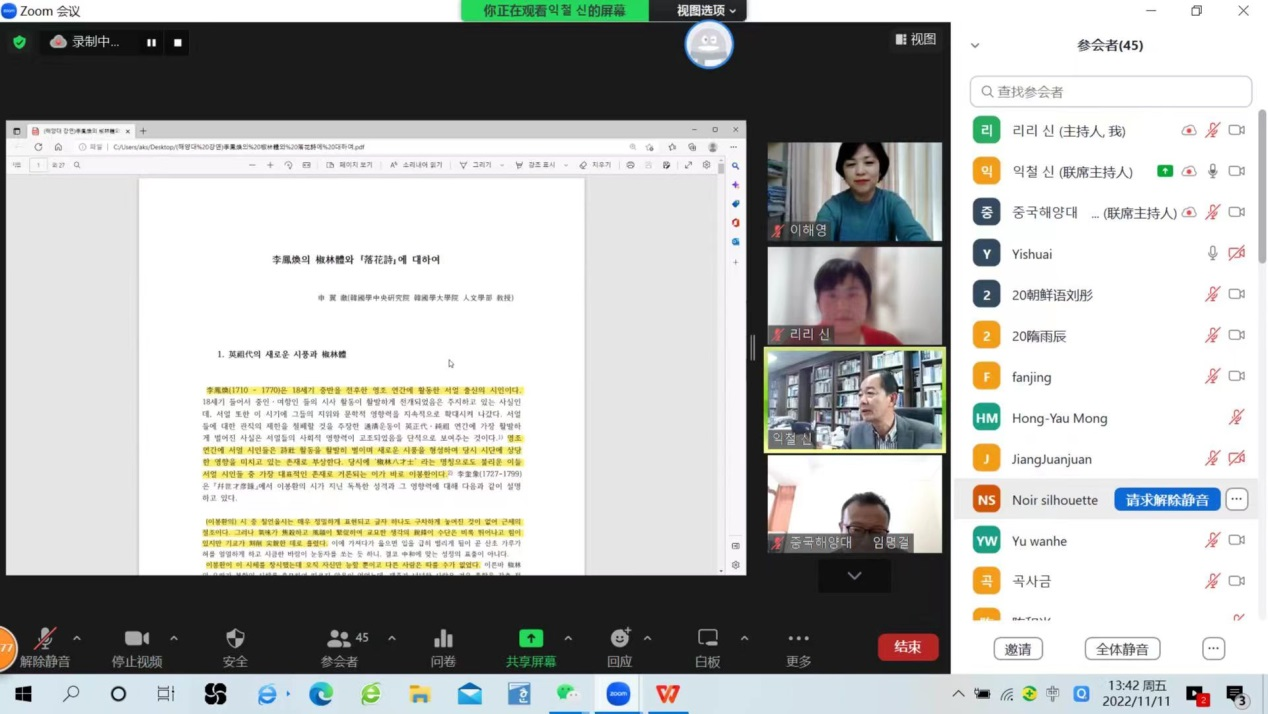The image size is (1268, 714).
Task: Expand more video thumbnails with down chevron
Action: point(854,575)
